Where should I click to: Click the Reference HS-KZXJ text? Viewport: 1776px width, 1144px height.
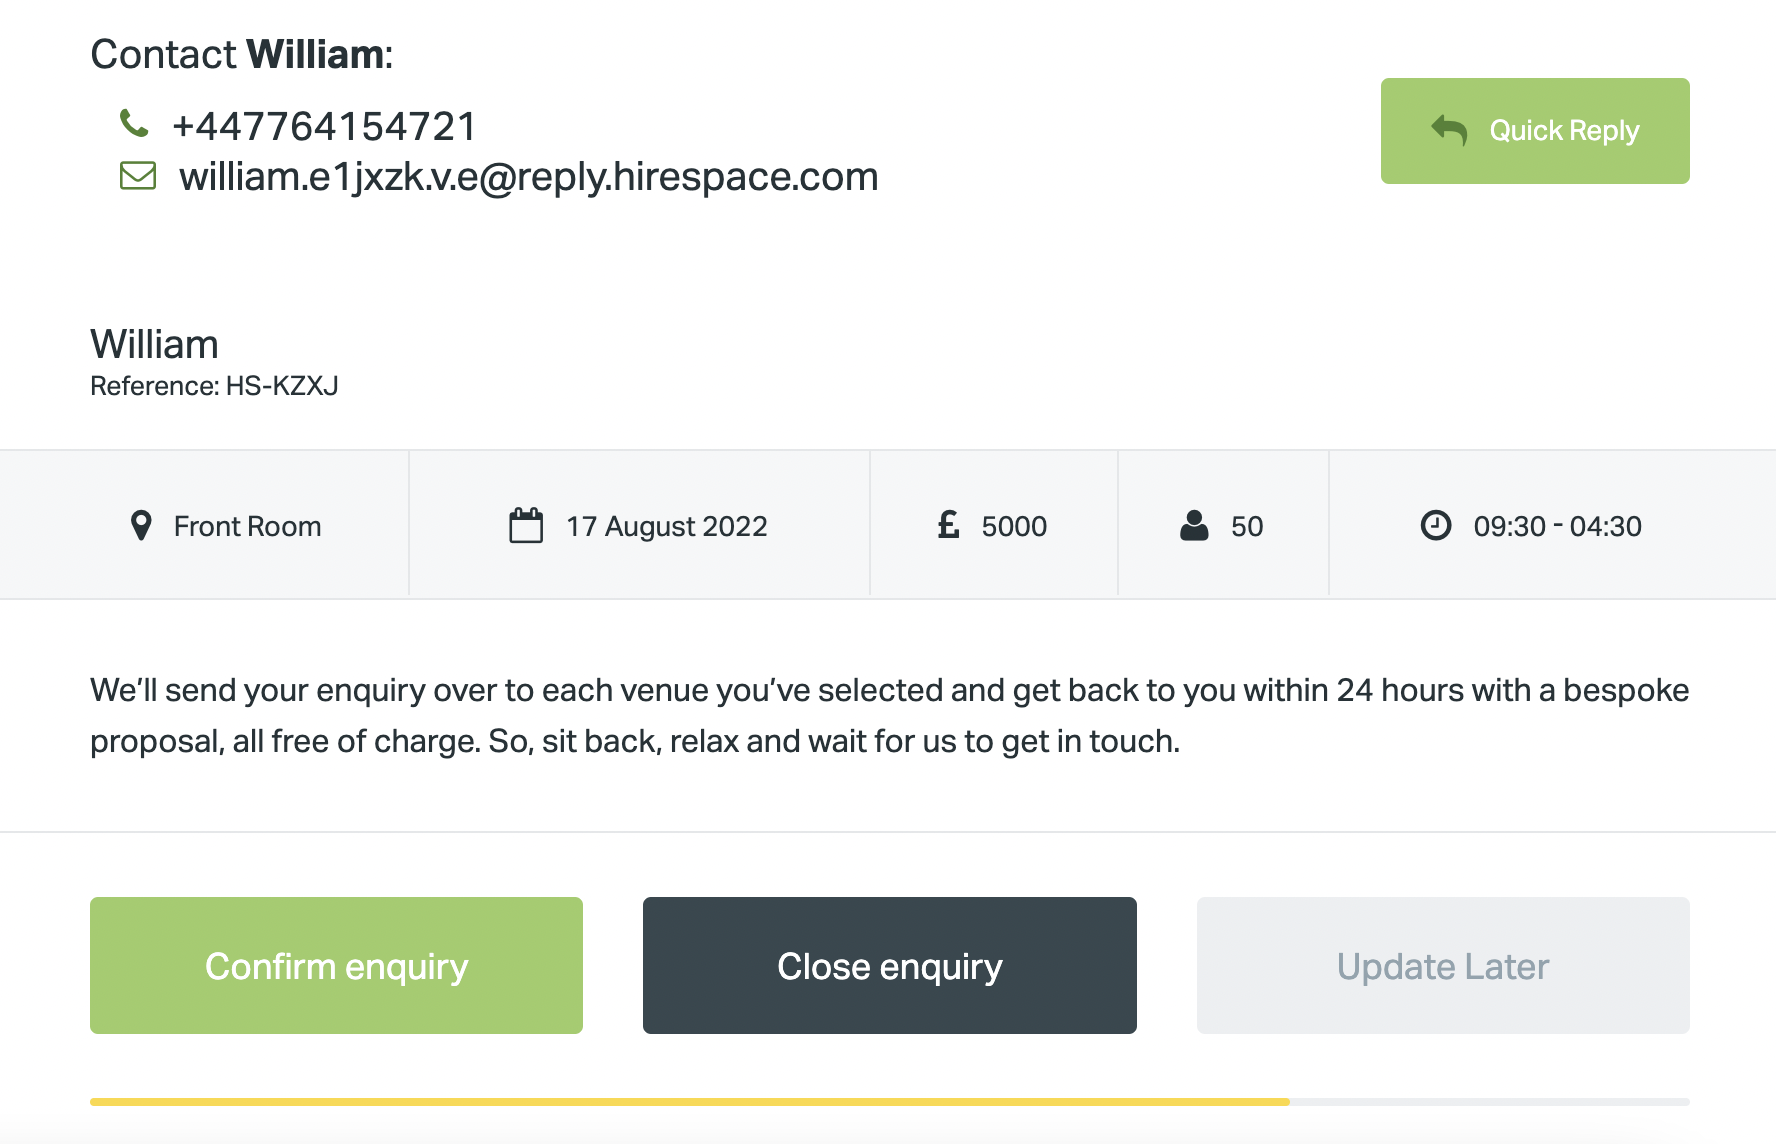coord(214,386)
